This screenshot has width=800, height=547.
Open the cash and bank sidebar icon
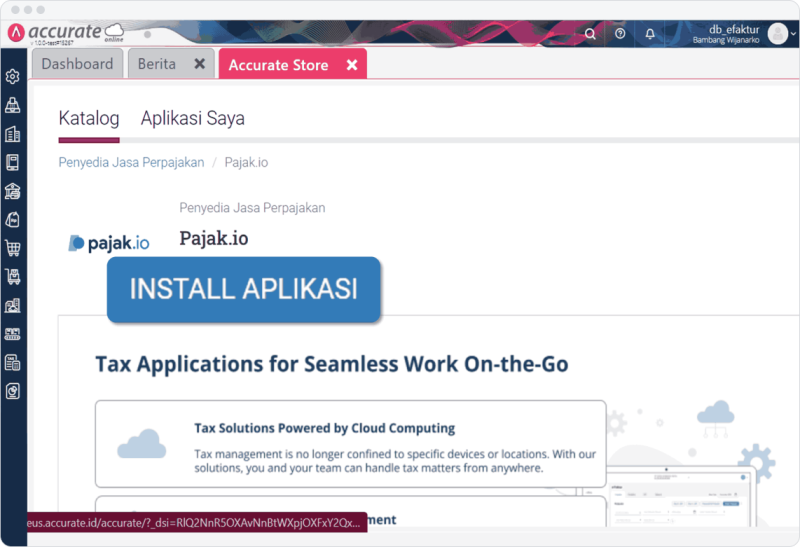[13, 191]
